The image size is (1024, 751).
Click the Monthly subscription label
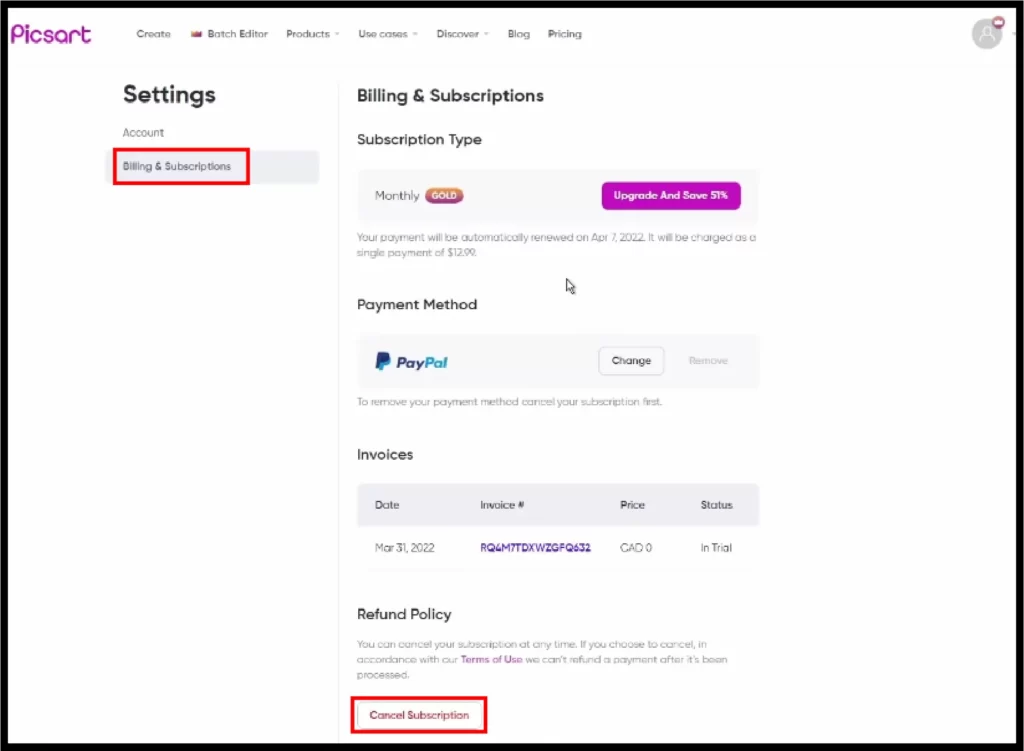pyautogui.click(x=396, y=195)
